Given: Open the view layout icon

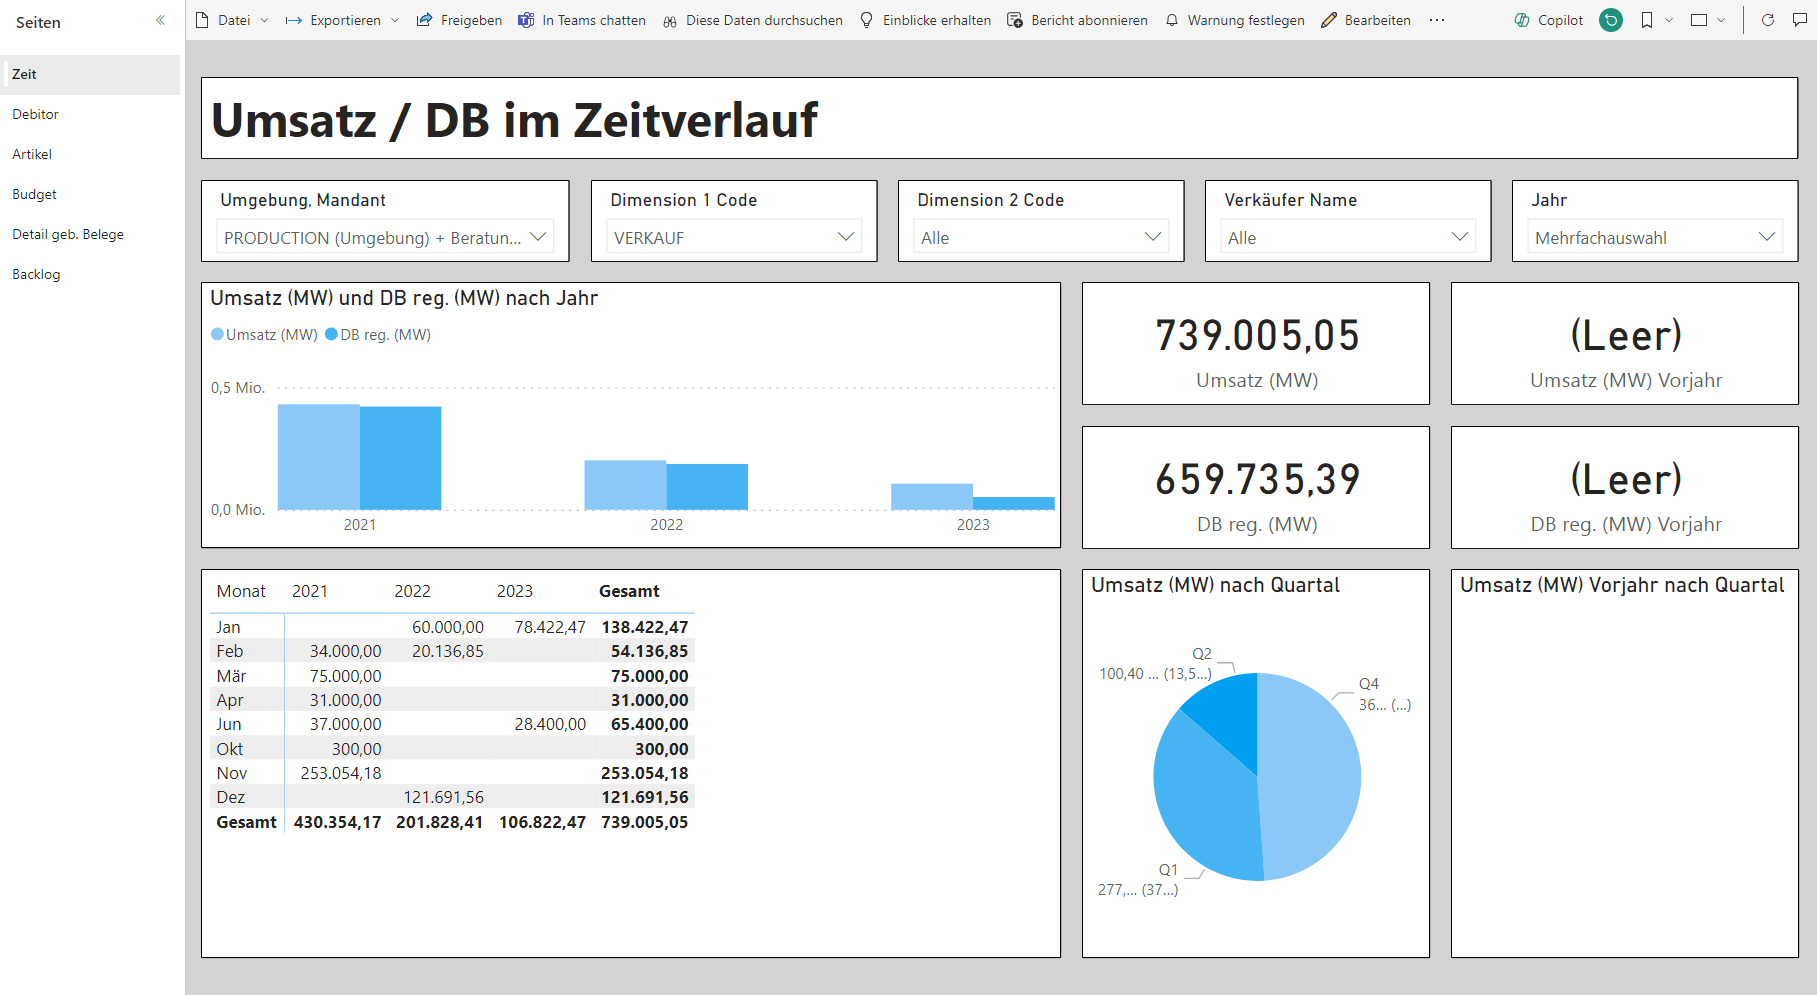Looking at the screenshot, I should click(x=1699, y=20).
